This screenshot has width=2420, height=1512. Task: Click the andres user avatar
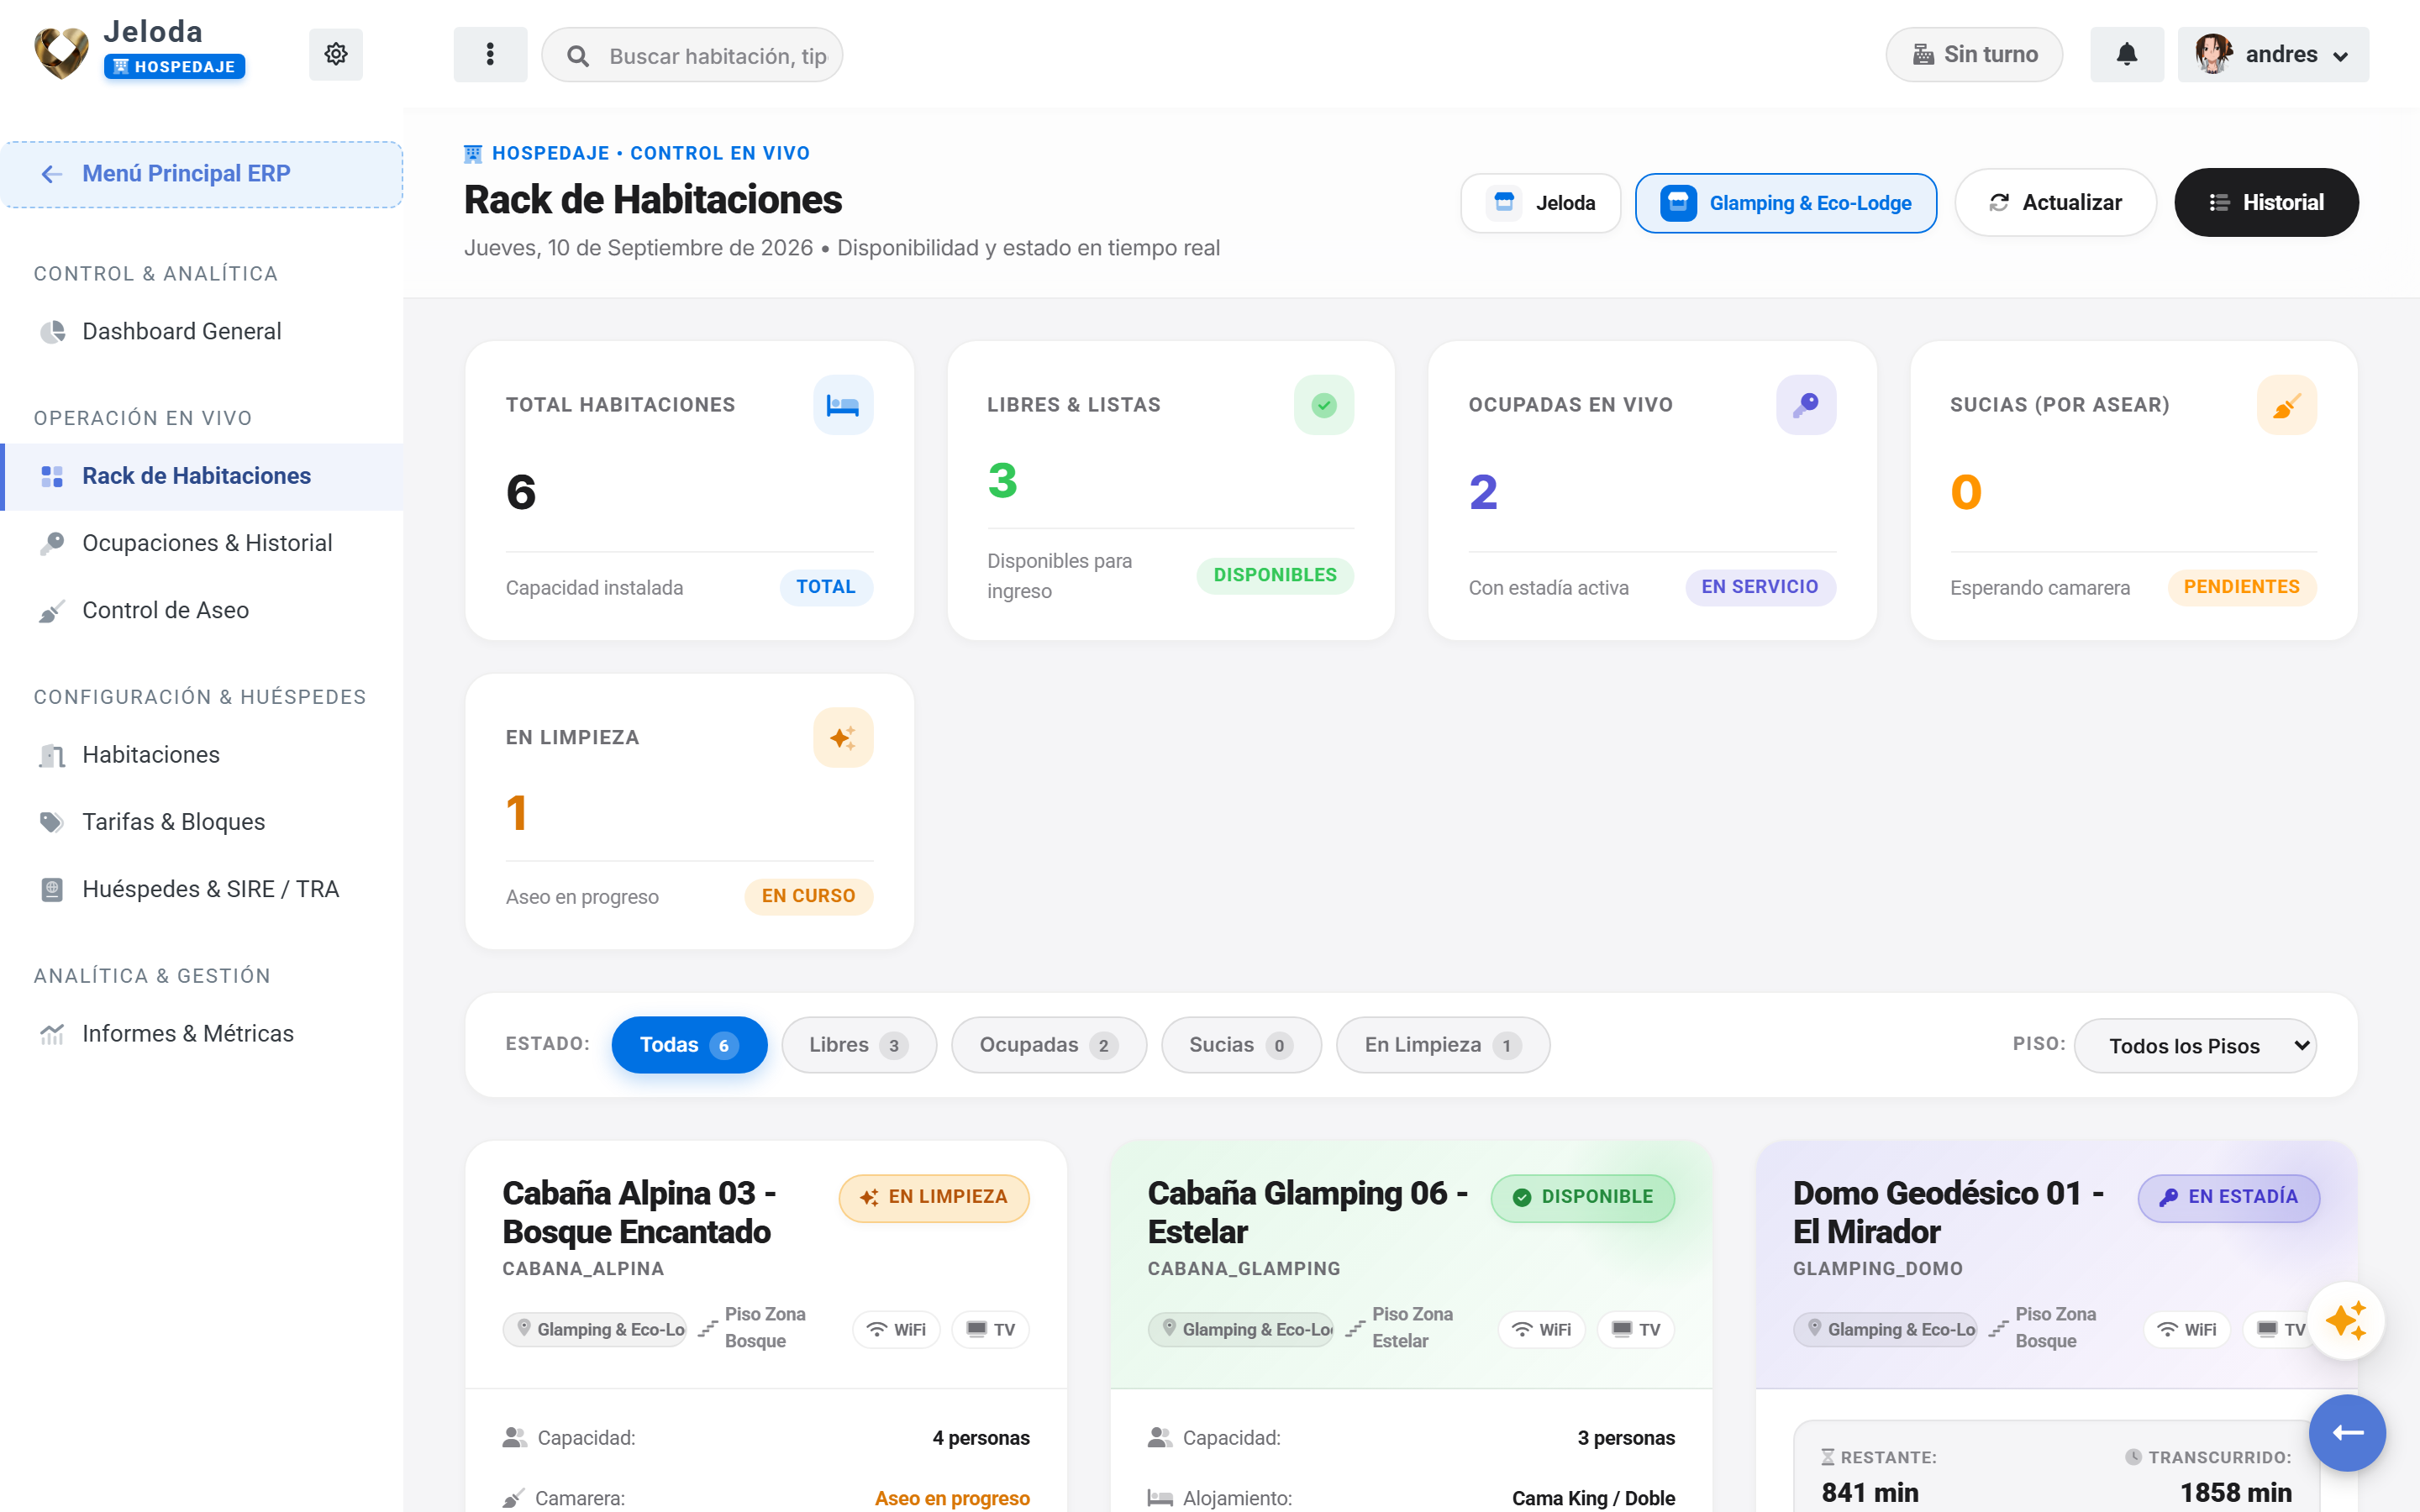[2214, 54]
